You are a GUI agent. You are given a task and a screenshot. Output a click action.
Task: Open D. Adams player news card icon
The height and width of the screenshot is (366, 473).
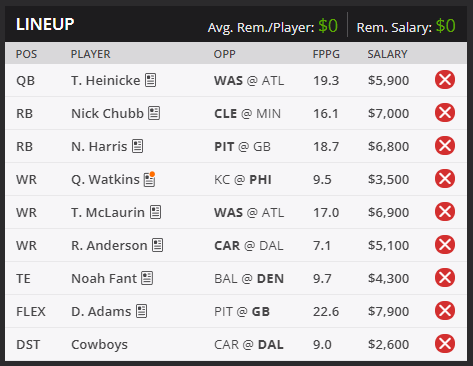point(141,311)
